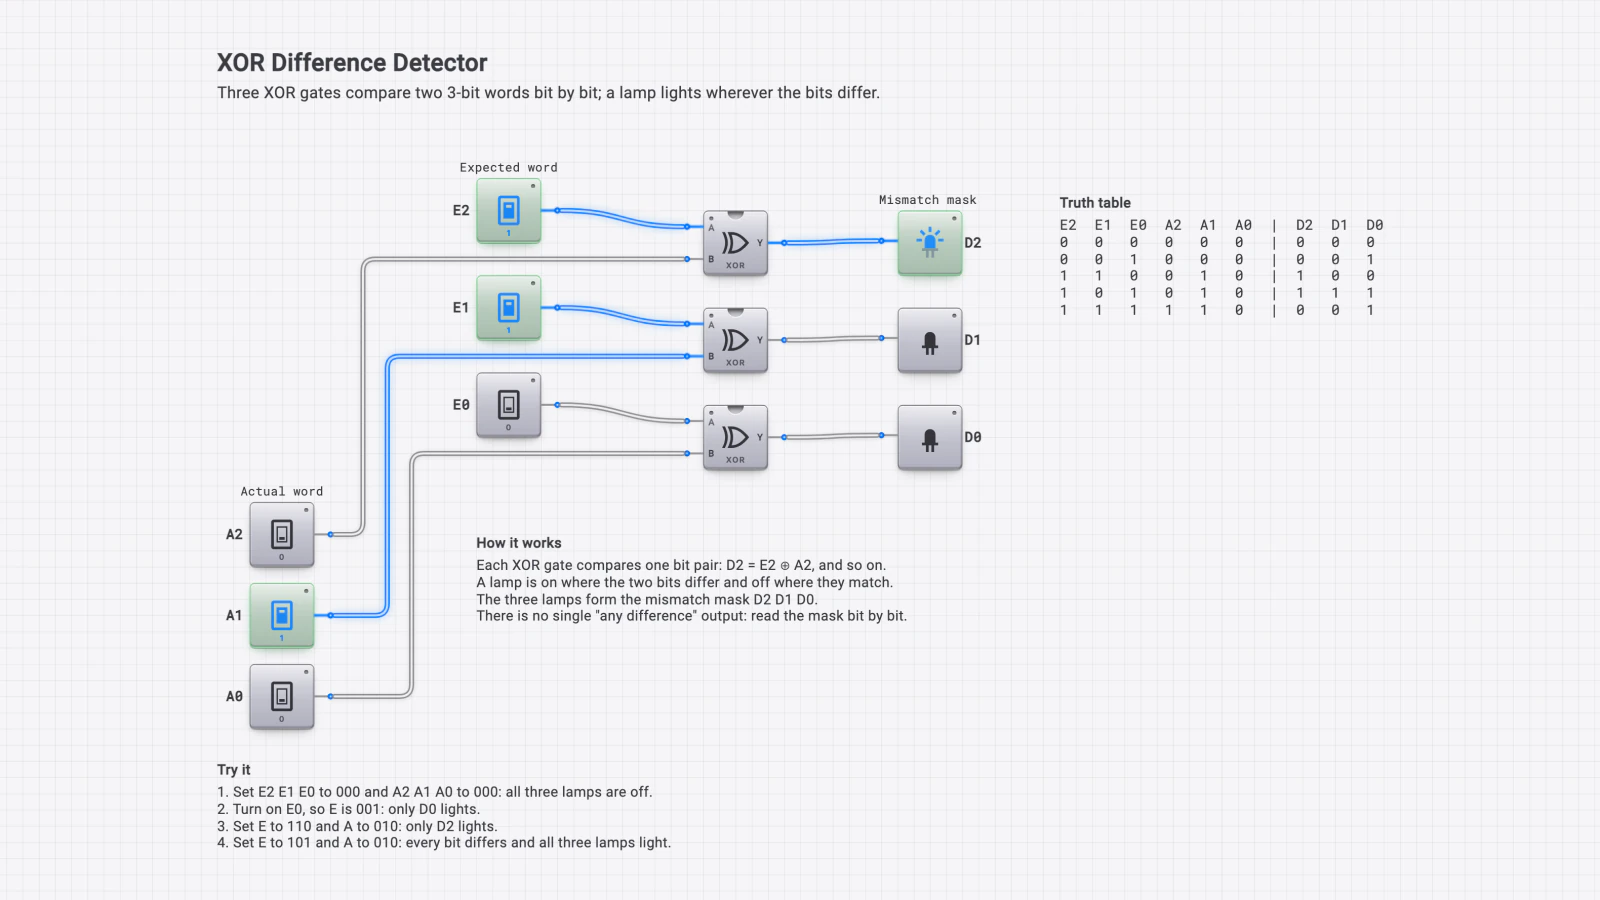Viewport: 1600px width, 900px height.
Task: Click the A0 switch label
Action: [x=234, y=697]
